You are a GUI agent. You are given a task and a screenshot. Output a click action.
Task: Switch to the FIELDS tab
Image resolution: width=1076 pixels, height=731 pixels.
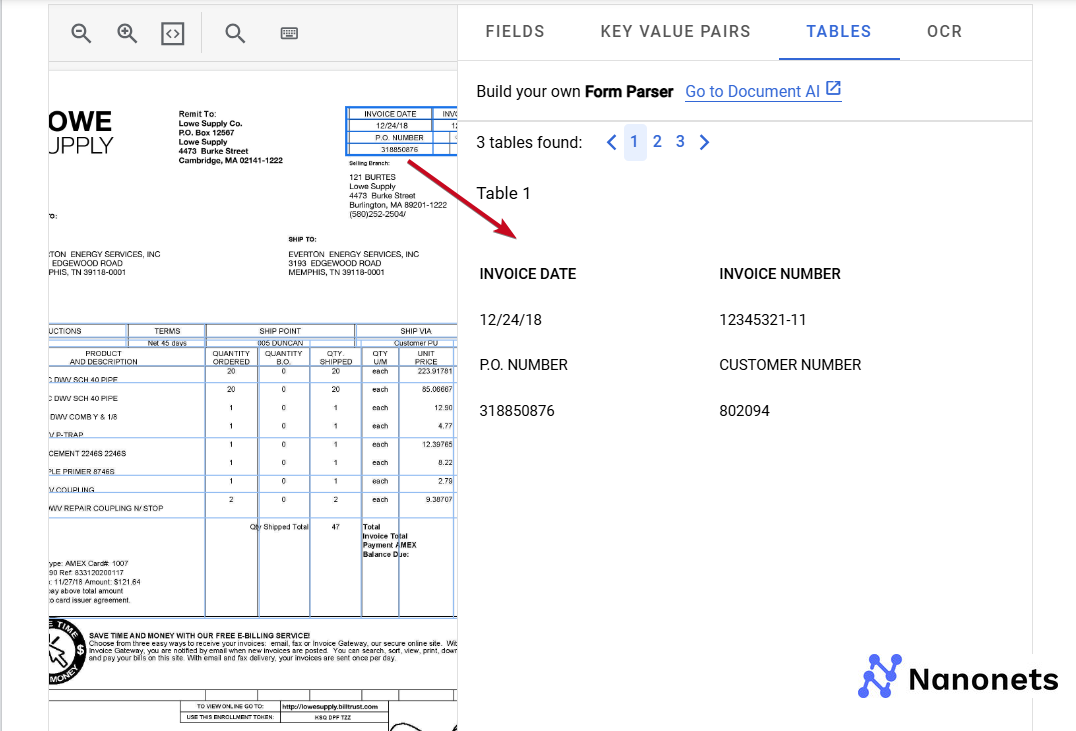pos(515,31)
